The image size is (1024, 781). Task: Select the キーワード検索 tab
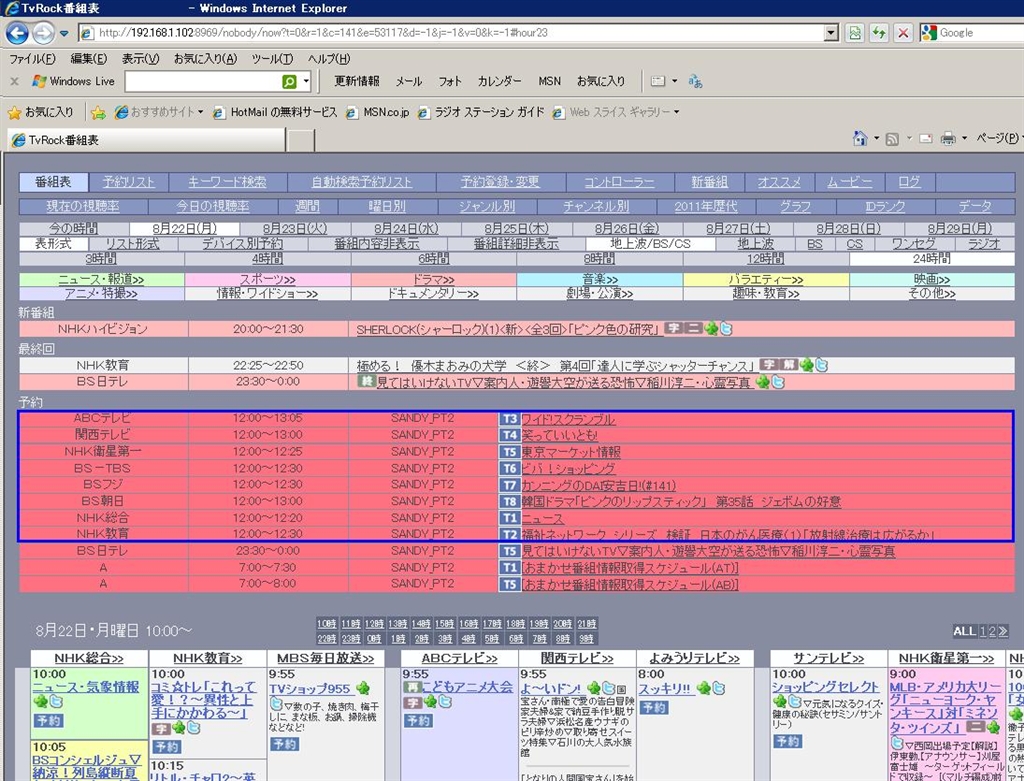[x=227, y=182]
